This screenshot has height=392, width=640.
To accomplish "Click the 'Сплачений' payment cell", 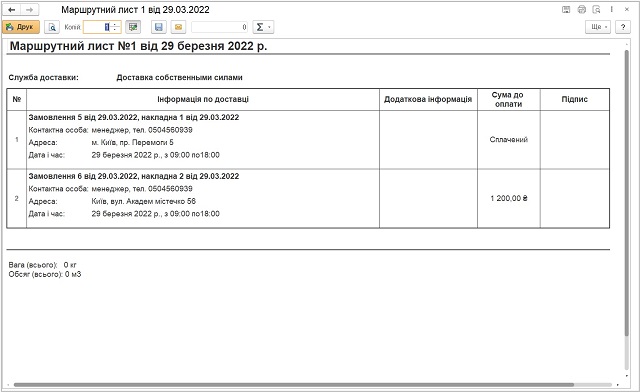I will pos(509,140).
